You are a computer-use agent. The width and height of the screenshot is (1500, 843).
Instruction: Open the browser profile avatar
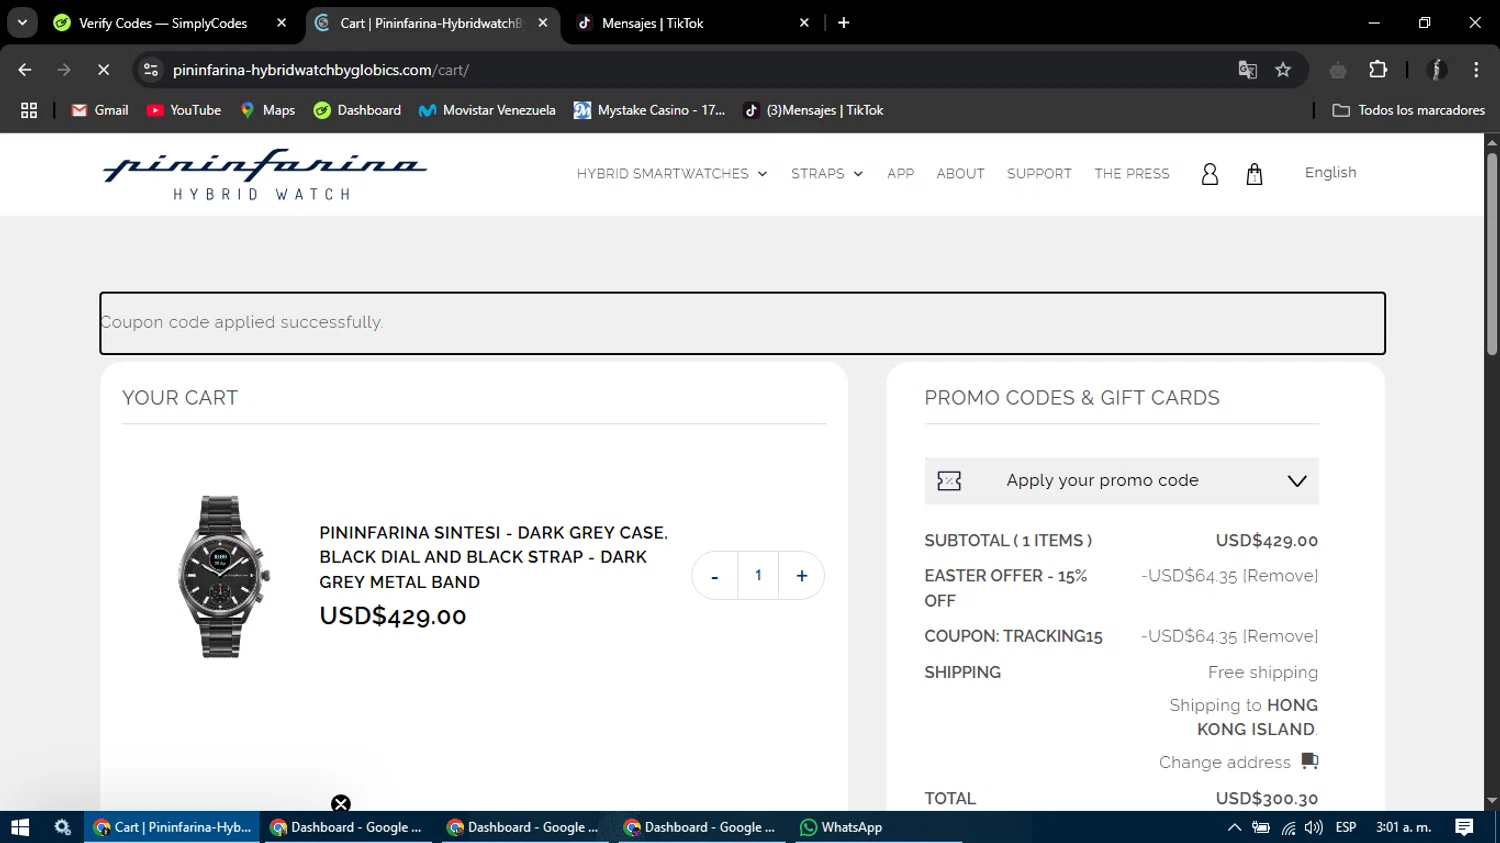point(1437,70)
